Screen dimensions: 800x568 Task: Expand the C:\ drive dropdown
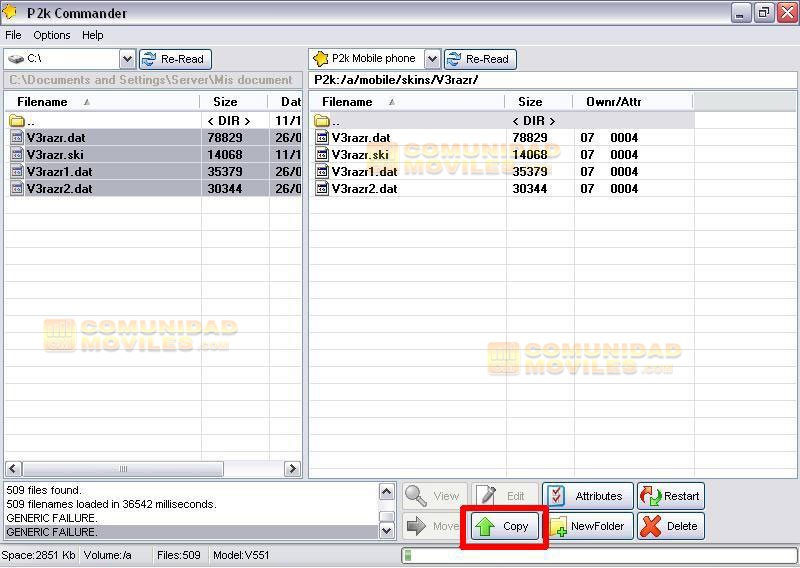[x=127, y=59]
